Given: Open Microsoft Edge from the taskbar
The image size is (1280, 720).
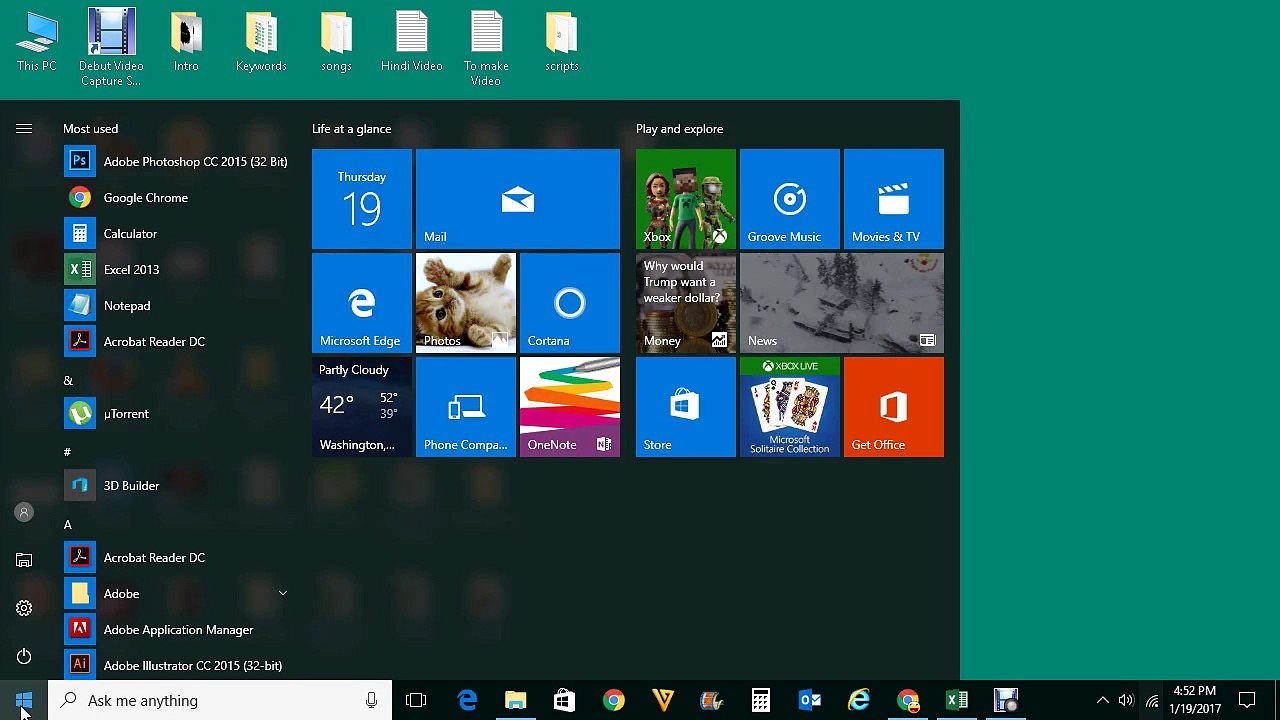Looking at the screenshot, I should (x=467, y=700).
